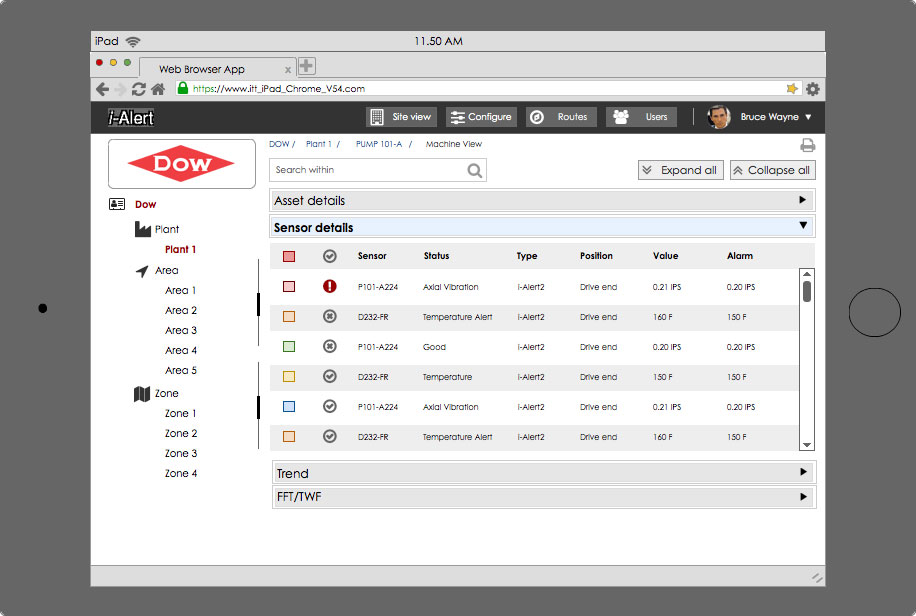Click the printer icon above Expand all
The width and height of the screenshot is (916, 616).
coord(807,146)
